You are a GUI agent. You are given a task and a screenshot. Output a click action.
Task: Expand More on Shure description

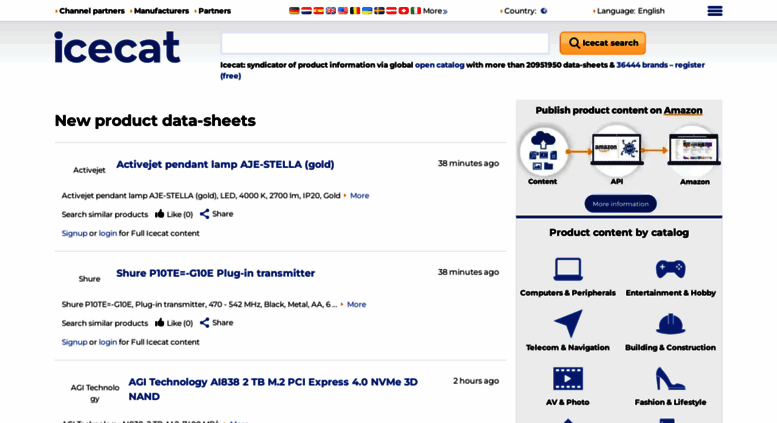coord(356,305)
